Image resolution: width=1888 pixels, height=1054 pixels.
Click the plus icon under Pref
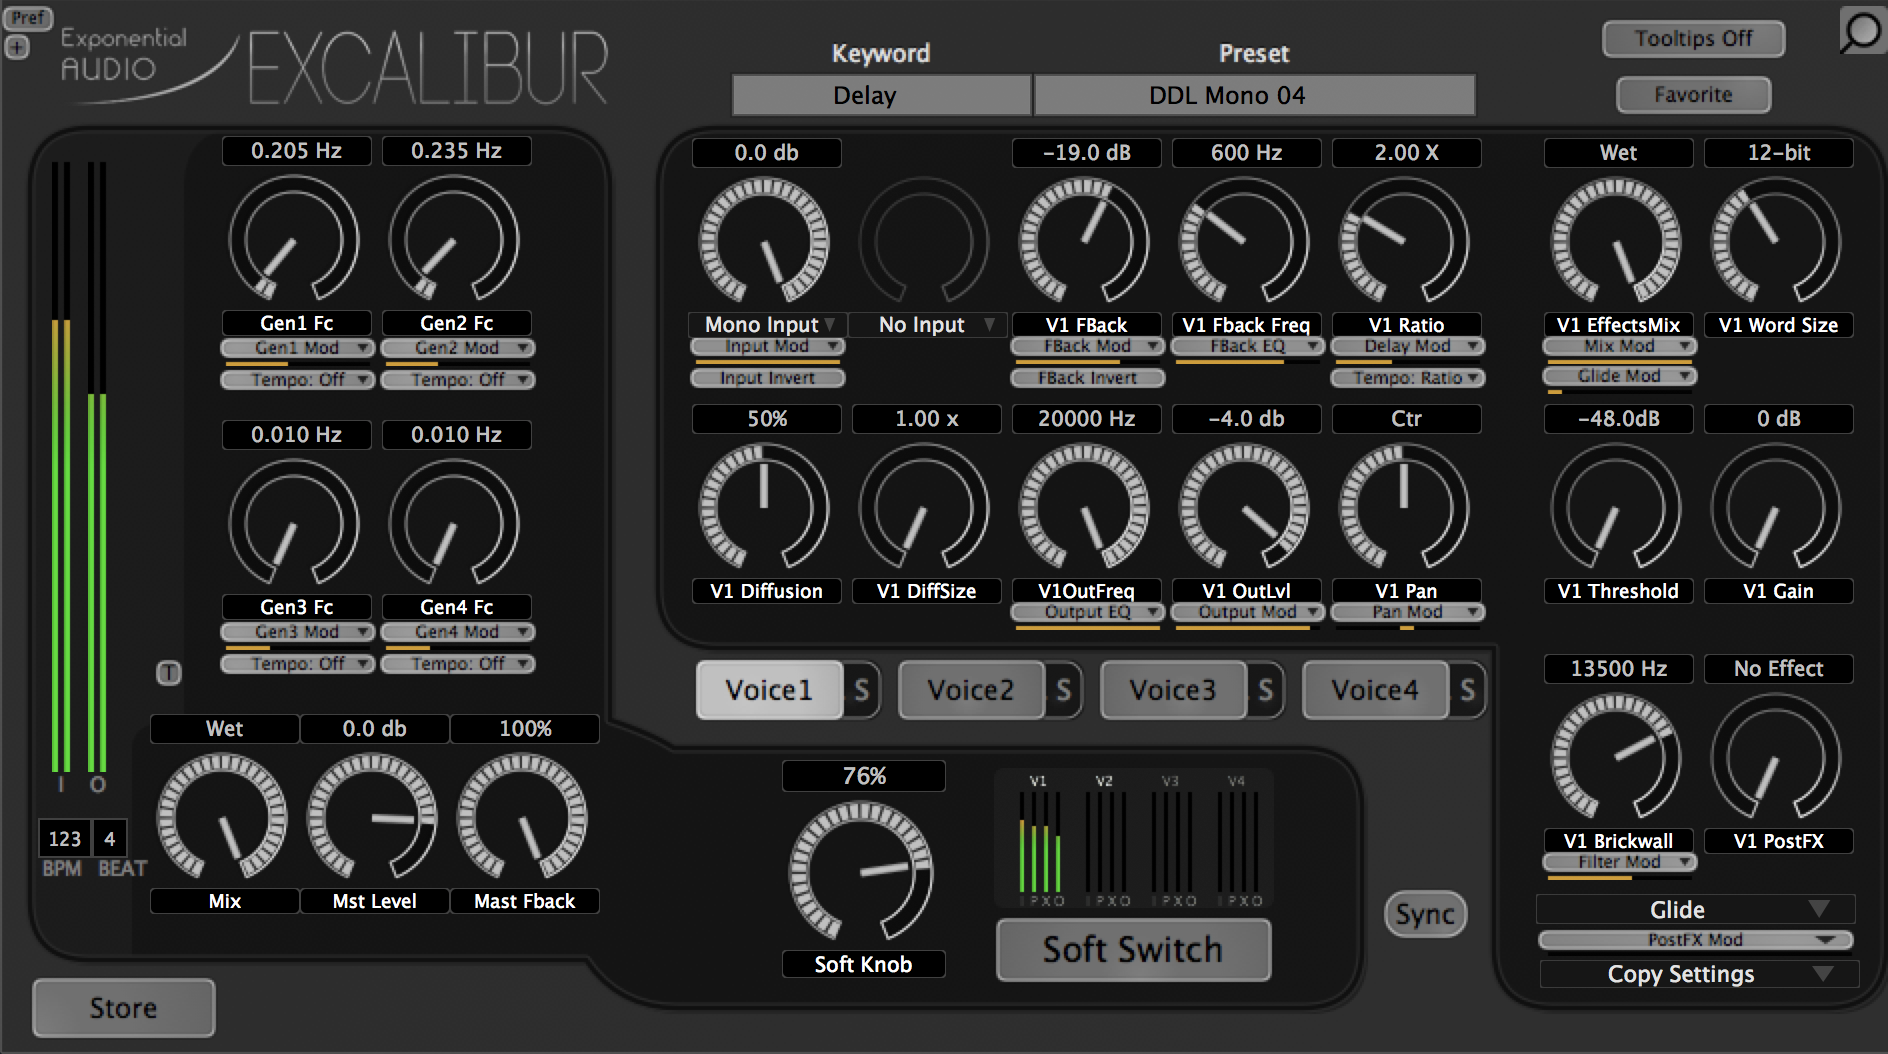click(x=17, y=47)
